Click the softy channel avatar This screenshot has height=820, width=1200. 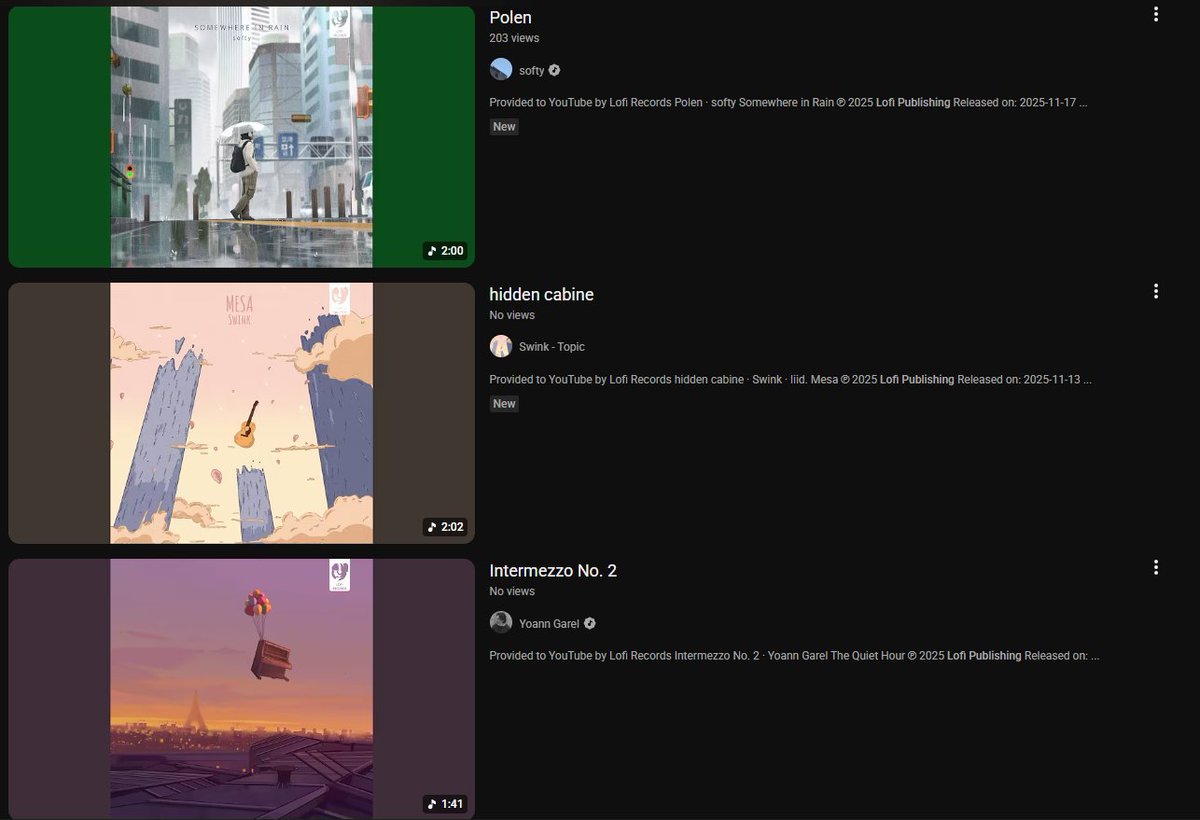[x=501, y=70]
